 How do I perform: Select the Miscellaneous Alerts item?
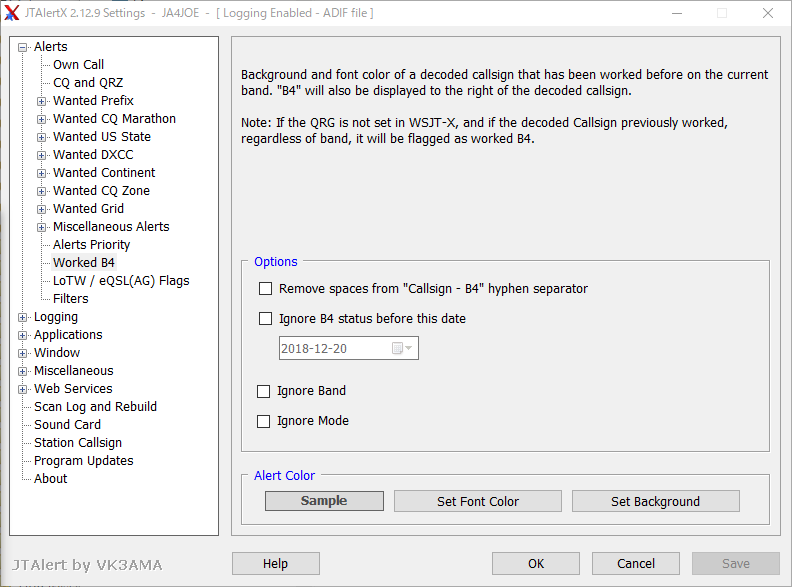(x=111, y=227)
